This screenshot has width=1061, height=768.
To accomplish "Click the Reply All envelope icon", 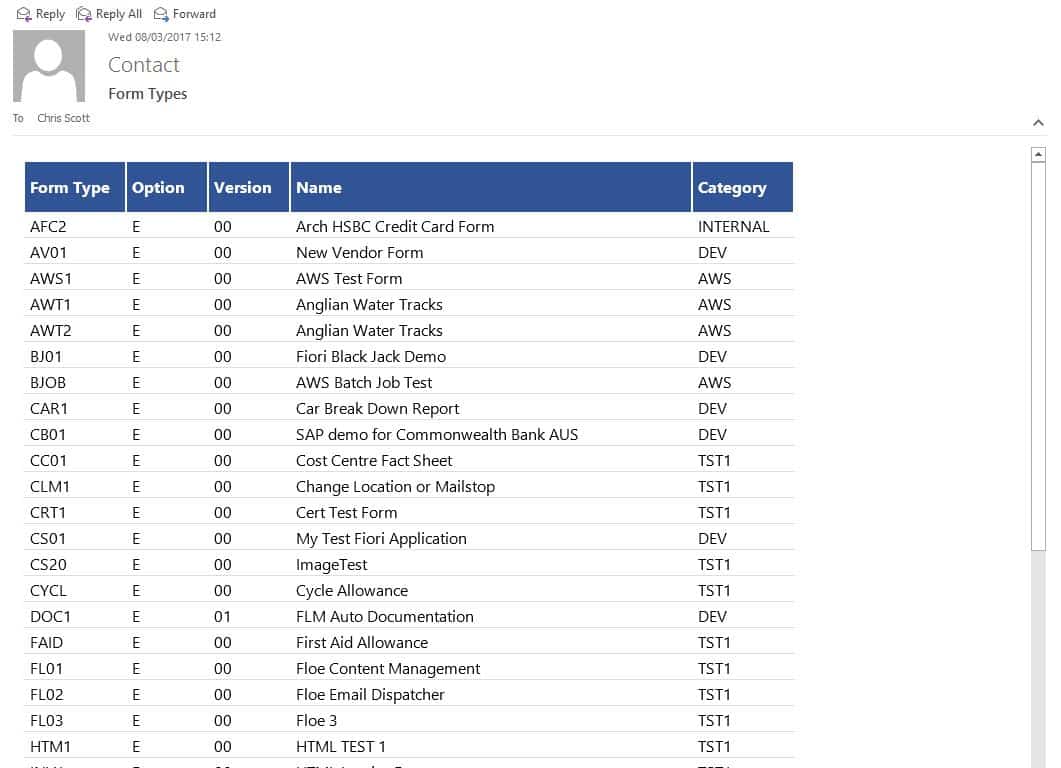I will pos(84,14).
